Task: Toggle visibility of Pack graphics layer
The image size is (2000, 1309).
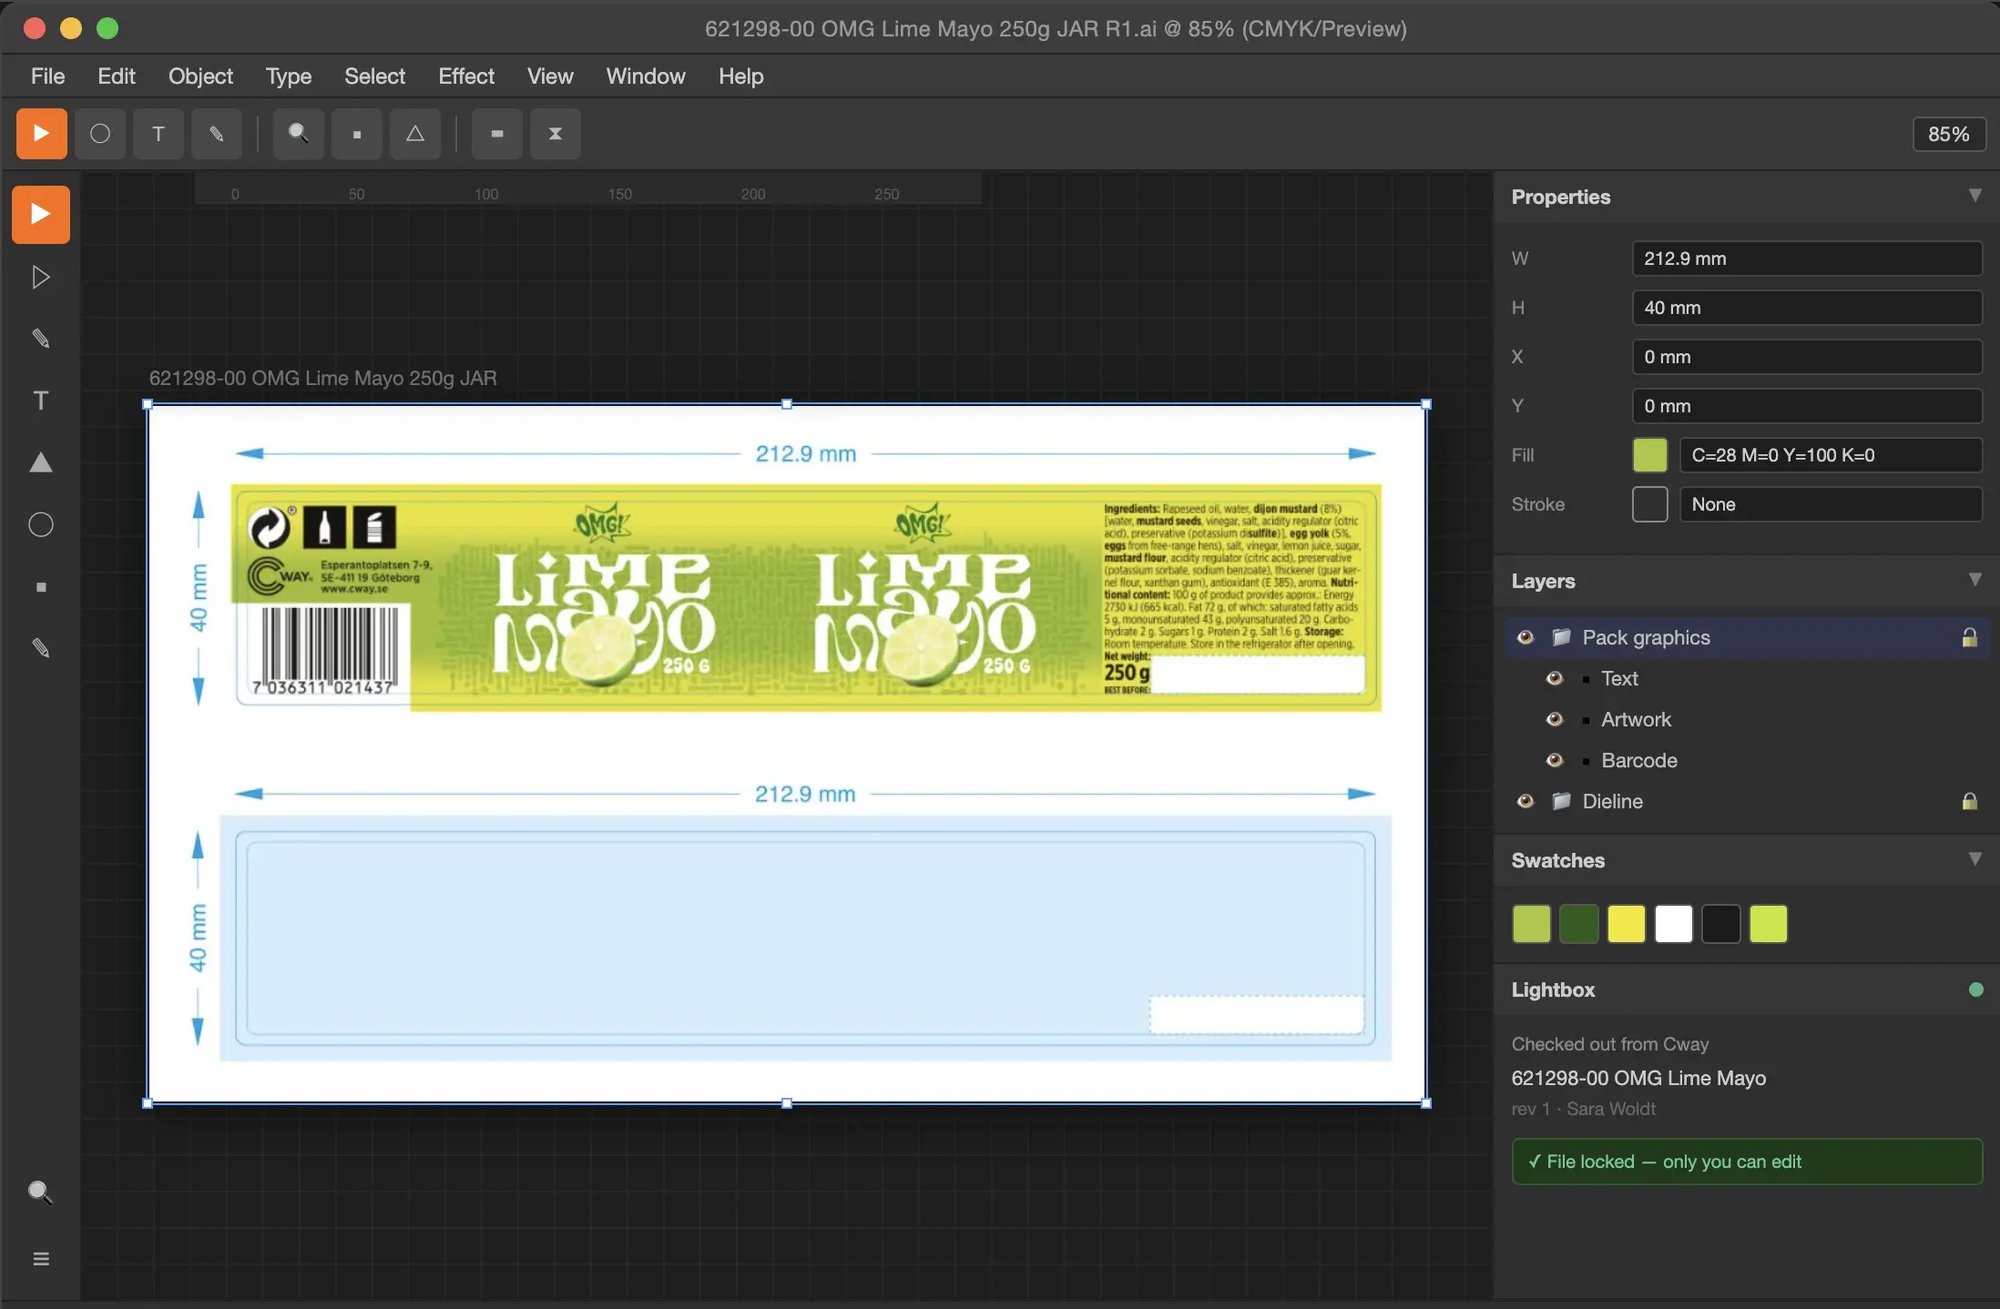Action: [1525, 638]
